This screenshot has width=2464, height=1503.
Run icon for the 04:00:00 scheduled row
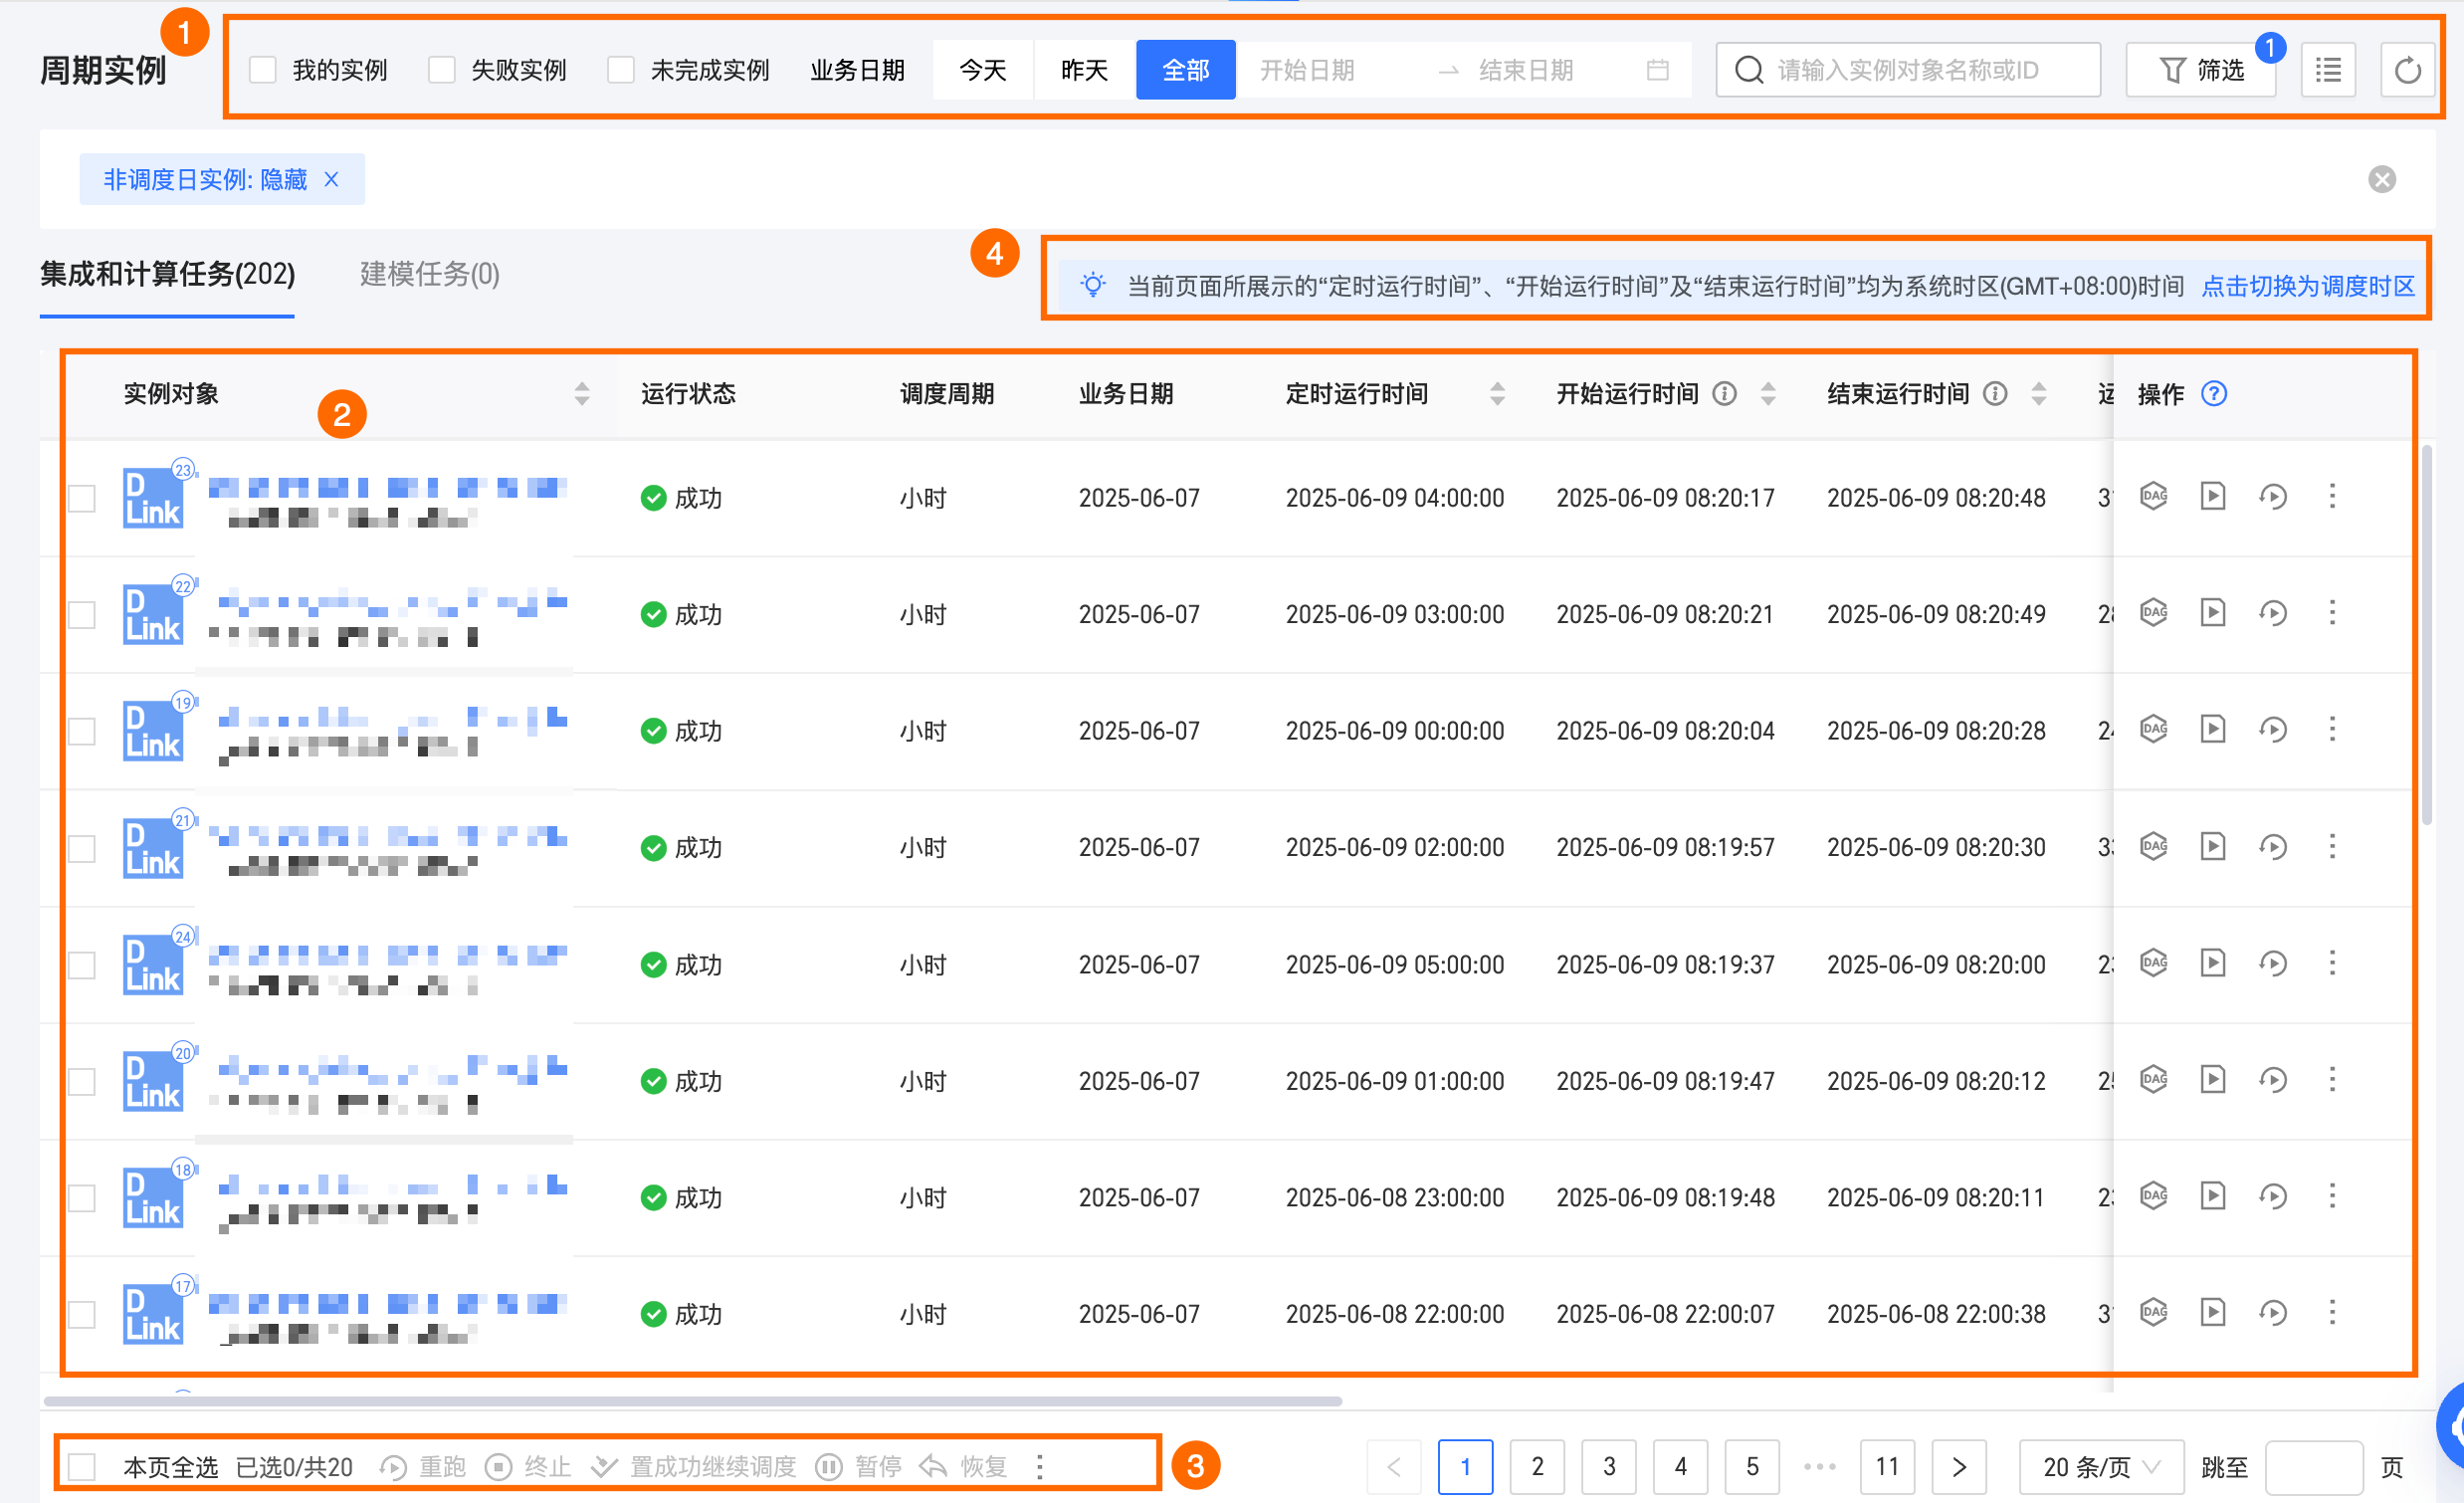[x=2212, y=496]
